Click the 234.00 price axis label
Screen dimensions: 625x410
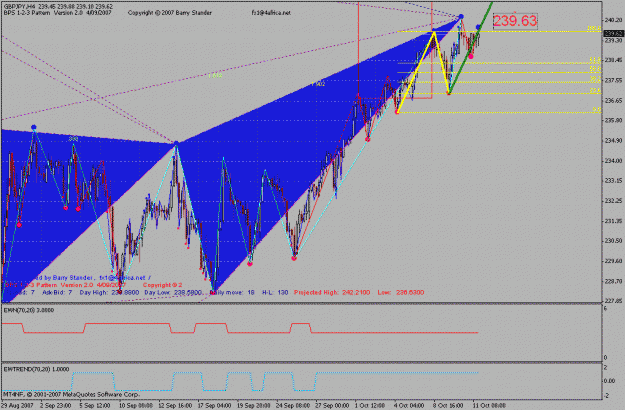(613, 161)
